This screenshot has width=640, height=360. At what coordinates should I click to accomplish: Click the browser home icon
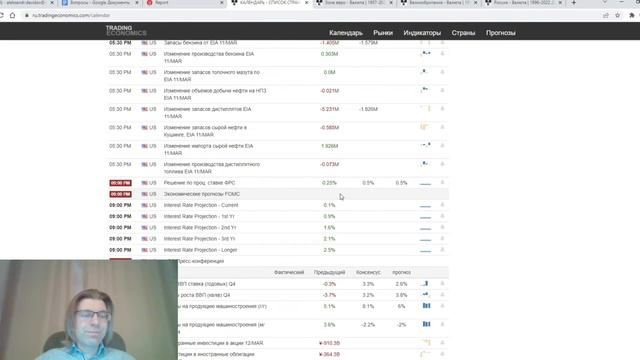point(13,16)
